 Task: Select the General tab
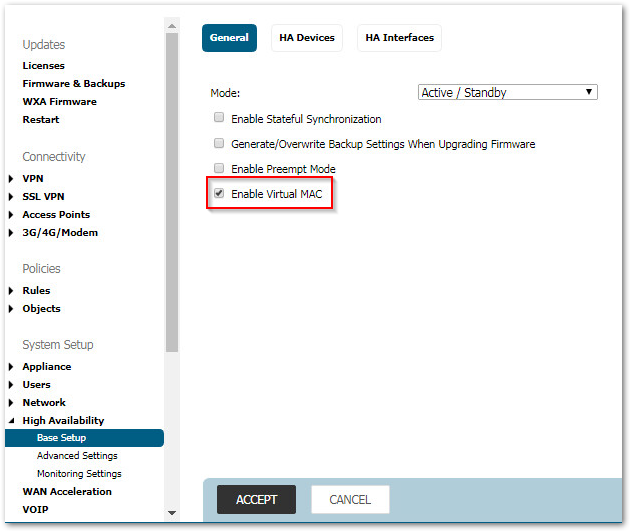pos(229,38)
